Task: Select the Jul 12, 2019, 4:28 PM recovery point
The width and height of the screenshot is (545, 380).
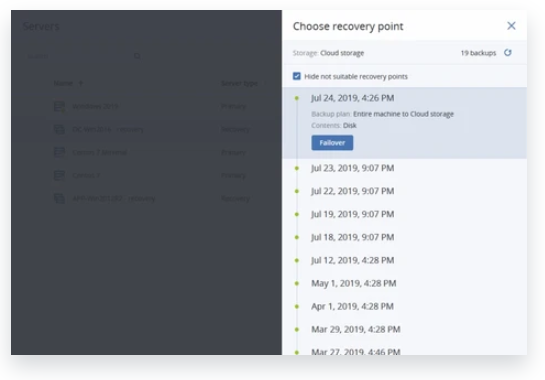Action: click(352, 260)
